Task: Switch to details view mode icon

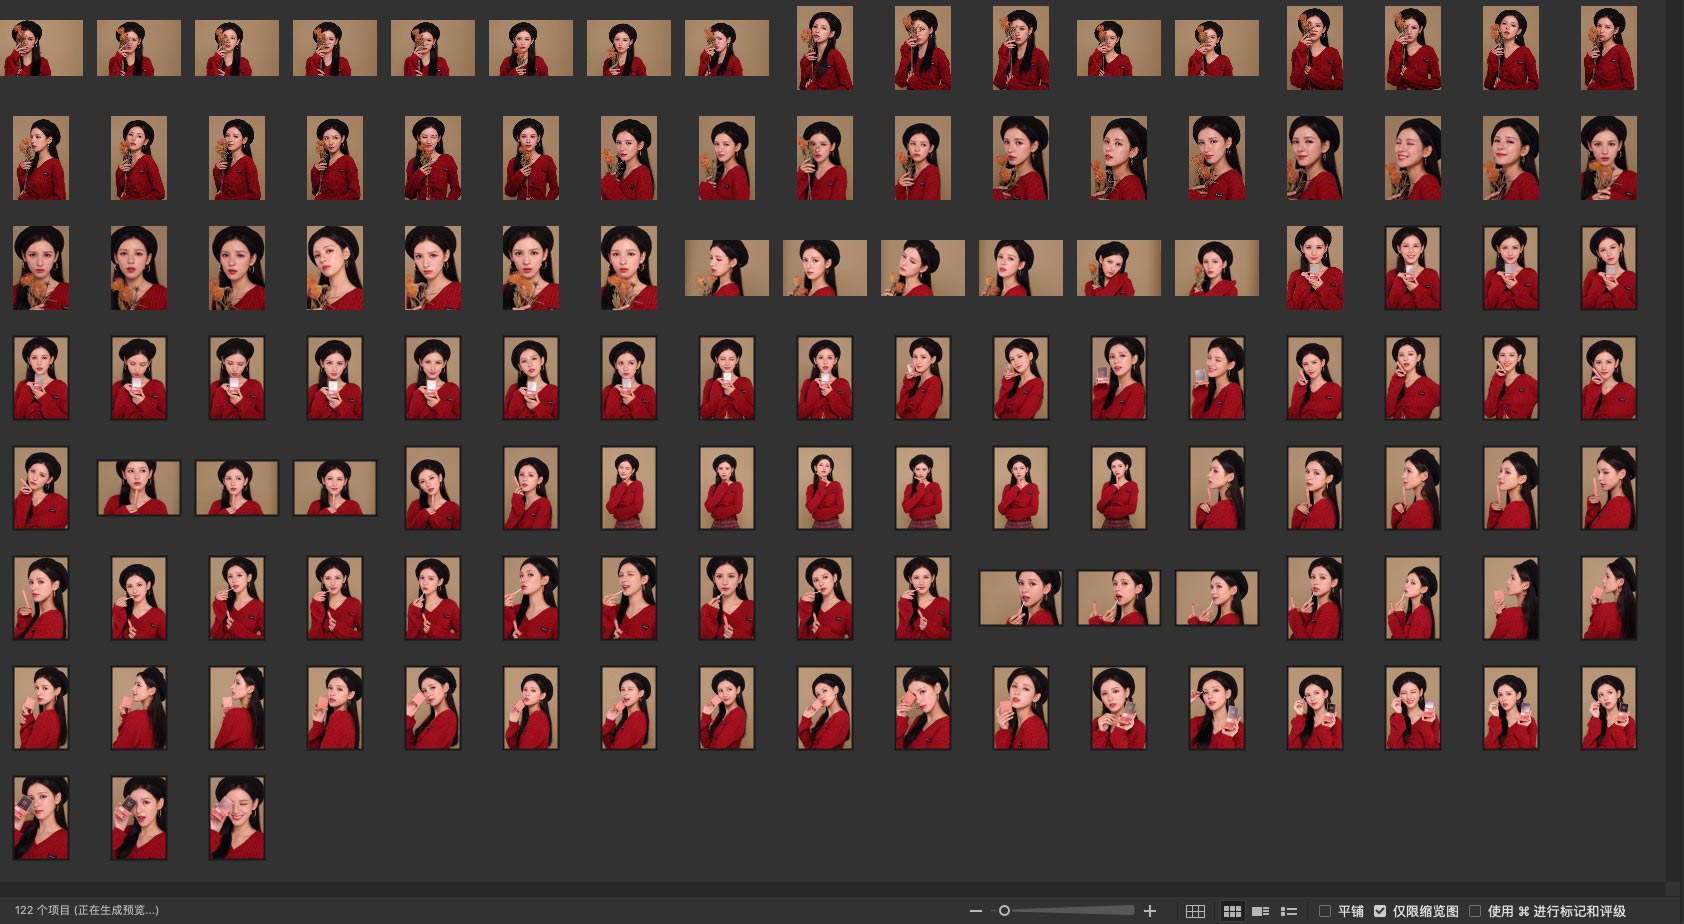Action: click(1261, 911)
